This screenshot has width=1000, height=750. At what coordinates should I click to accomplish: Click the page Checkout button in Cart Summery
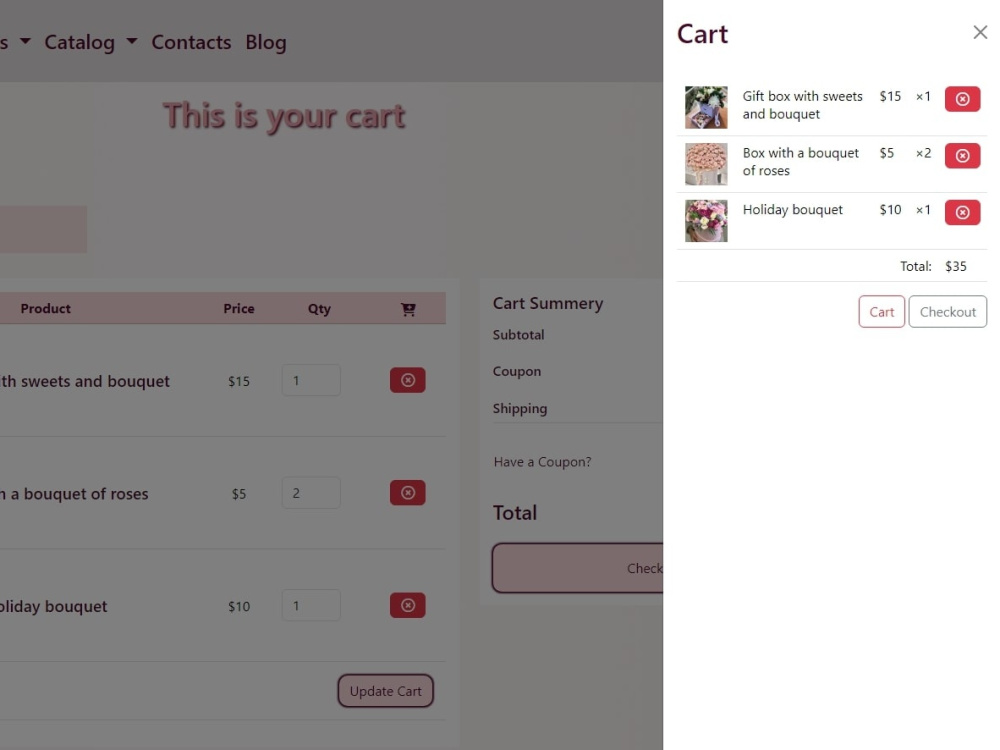pyautogui.click(x=577, y=568)
